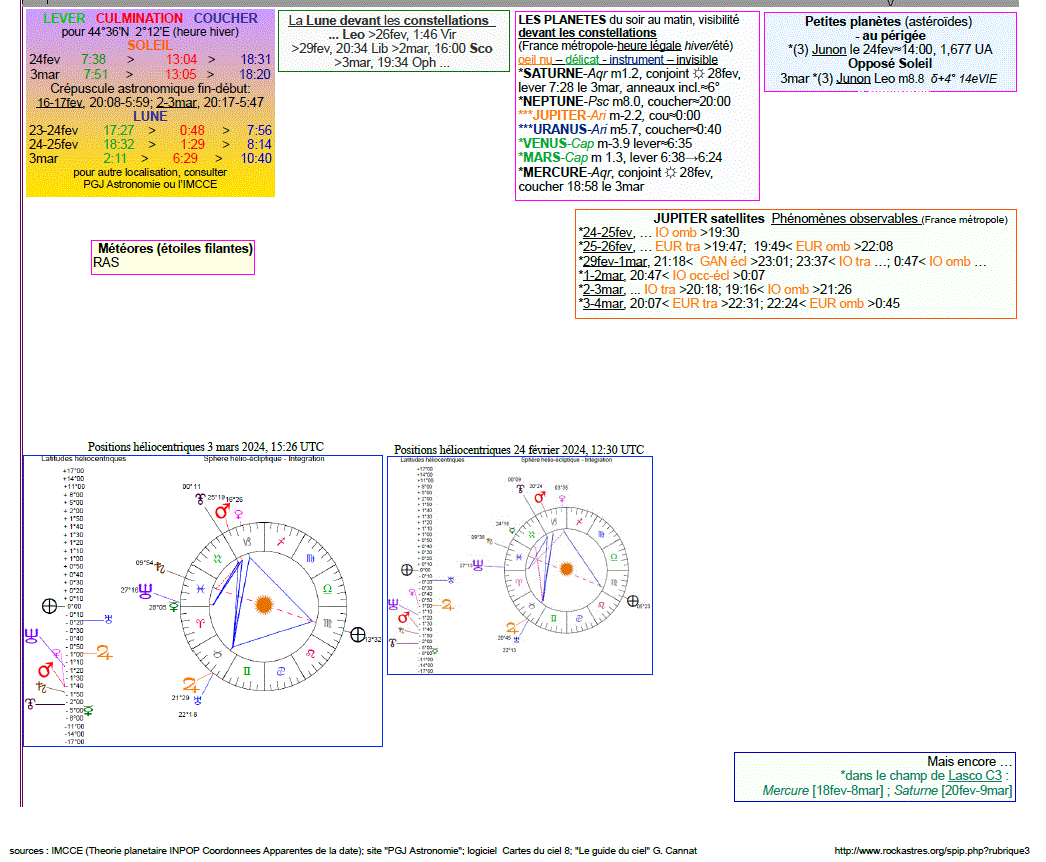Click green Gemini sign in 3 mars zodiac wheel

coord(247,671)
